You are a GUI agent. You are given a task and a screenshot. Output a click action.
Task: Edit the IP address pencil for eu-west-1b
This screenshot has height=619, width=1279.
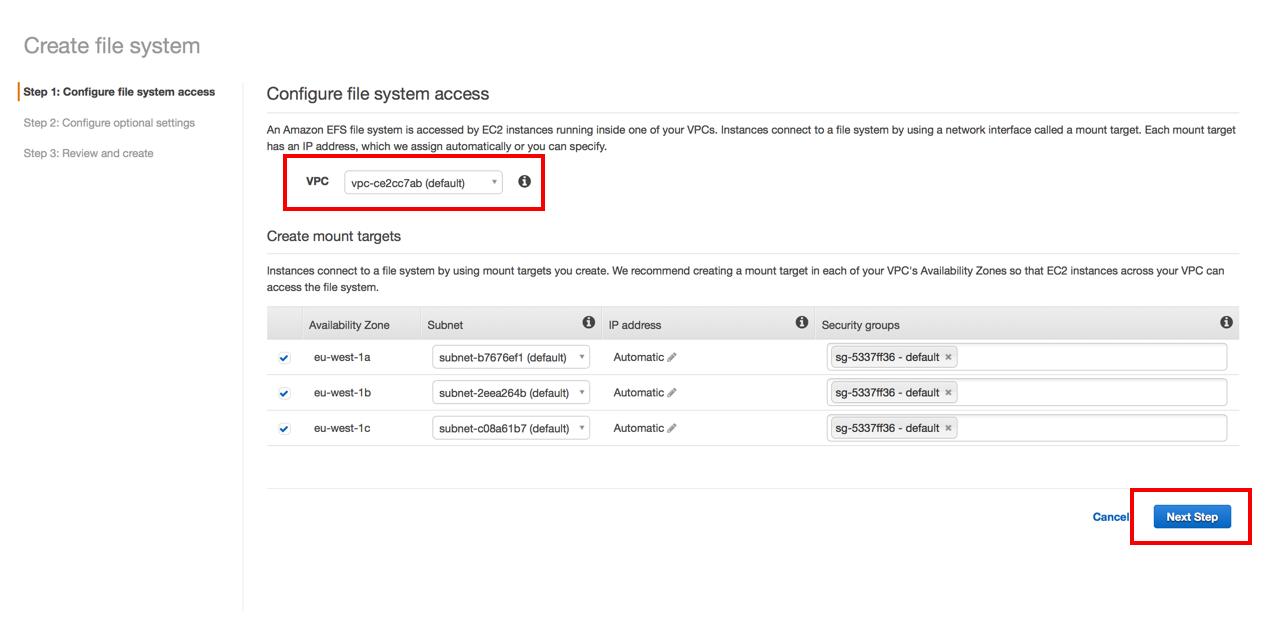672,393
